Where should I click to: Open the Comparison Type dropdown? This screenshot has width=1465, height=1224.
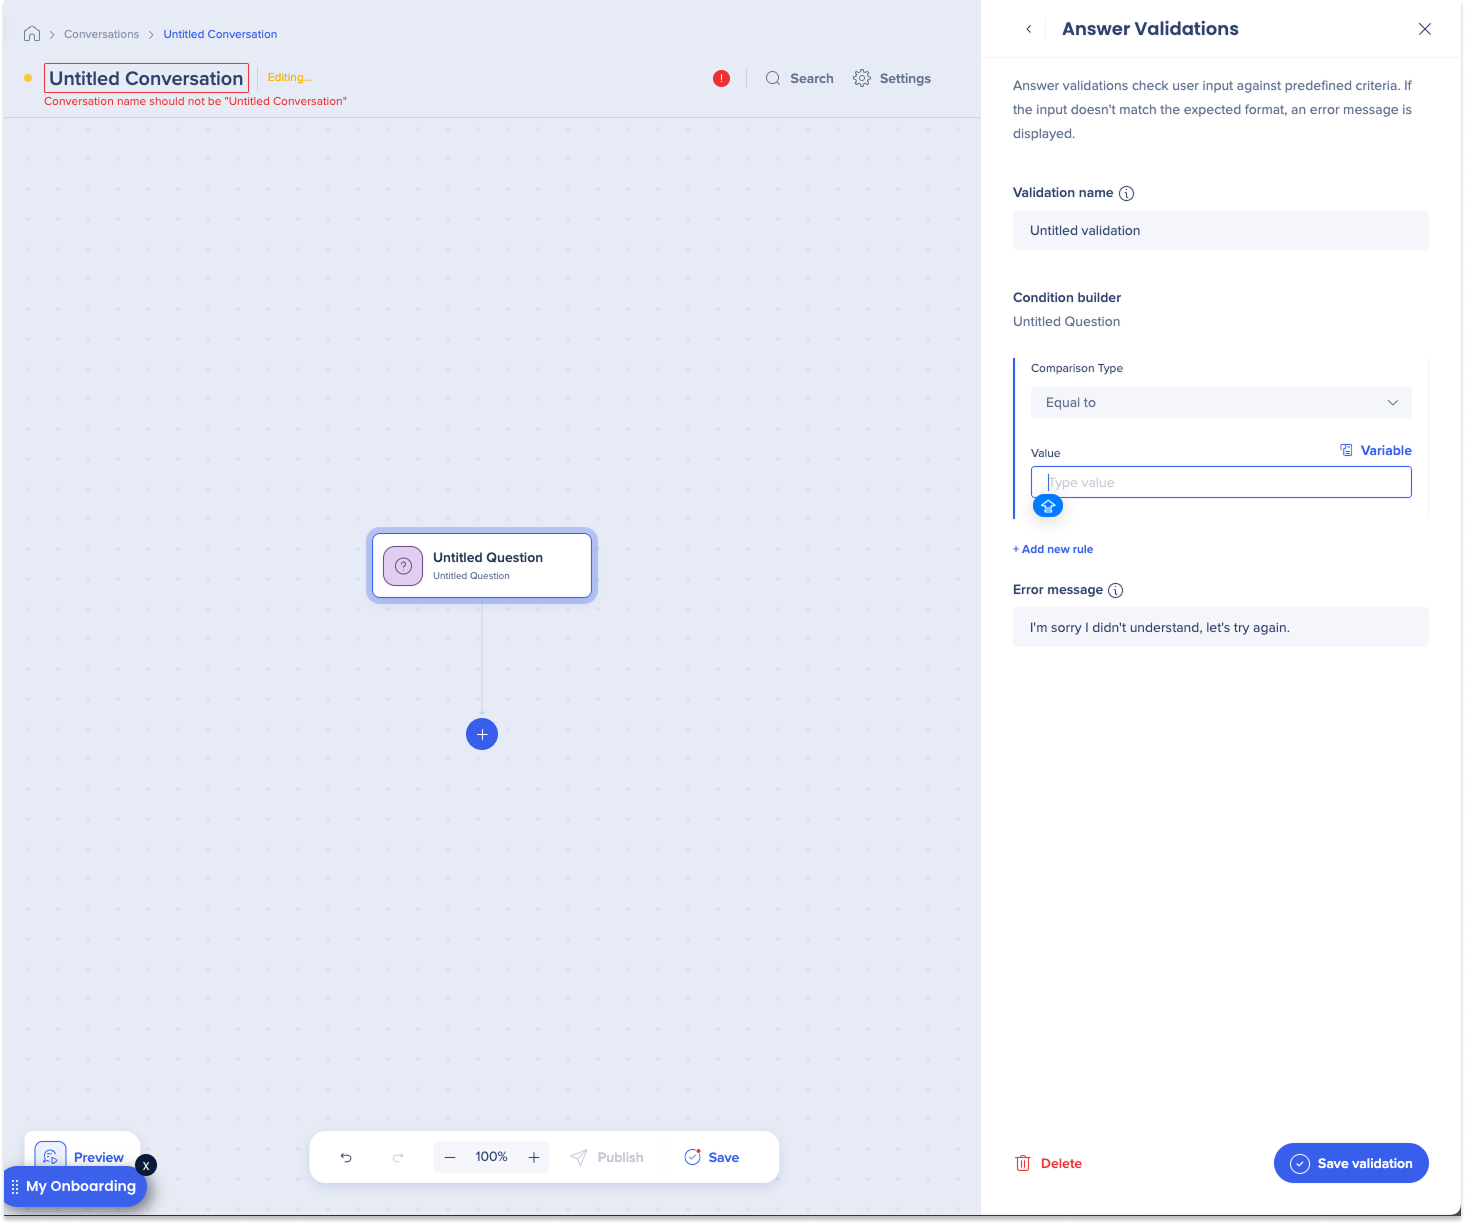pyautogui.click(x=1220, y=402)
